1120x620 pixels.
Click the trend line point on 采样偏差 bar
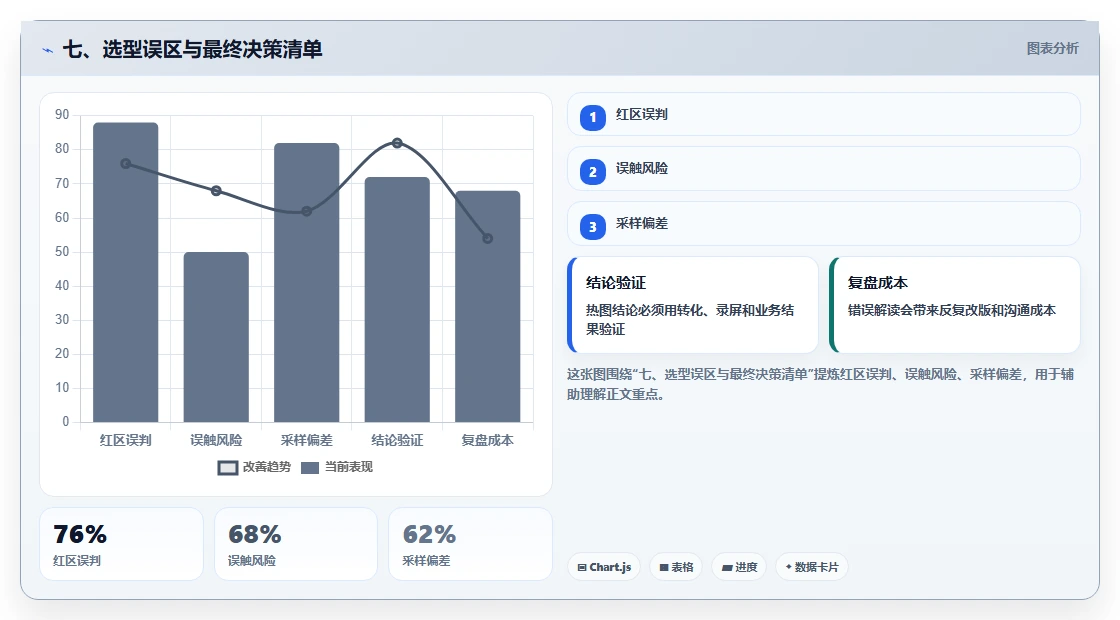coord(306,211)
